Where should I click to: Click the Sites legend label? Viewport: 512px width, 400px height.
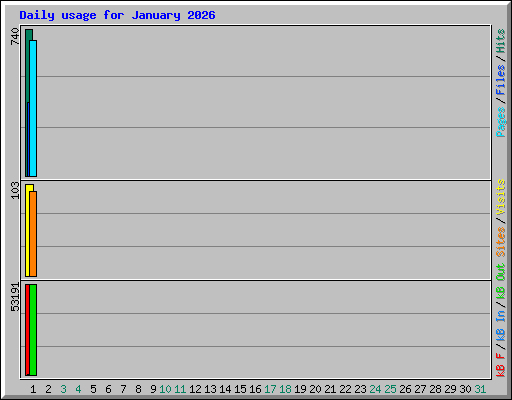501,242
